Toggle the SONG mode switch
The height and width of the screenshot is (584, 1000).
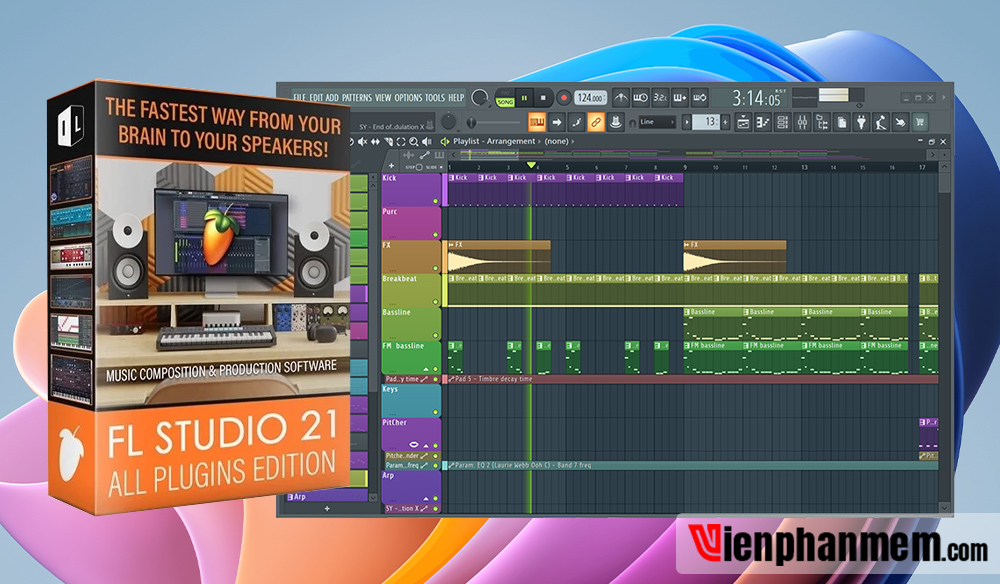(506, 102)
